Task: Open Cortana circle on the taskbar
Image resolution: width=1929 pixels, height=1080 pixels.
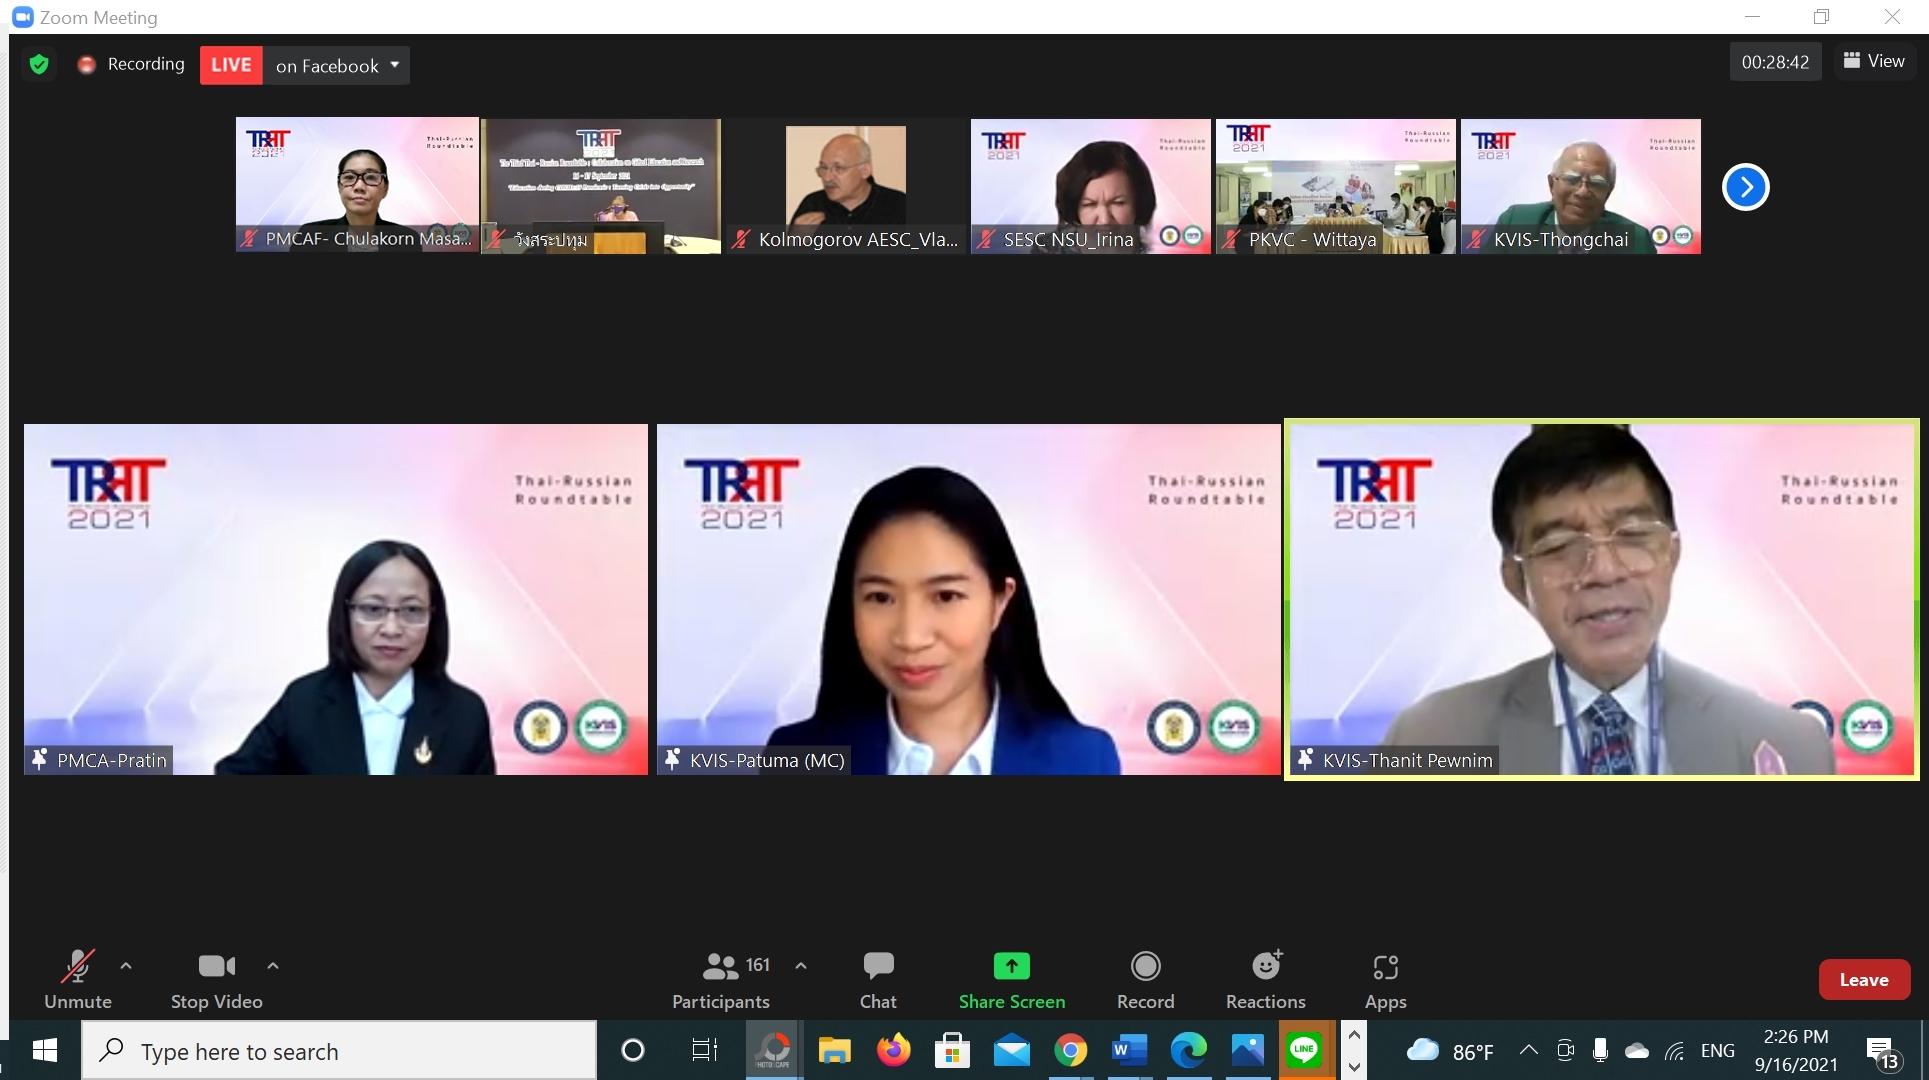Action: (x=633, y=1051)
